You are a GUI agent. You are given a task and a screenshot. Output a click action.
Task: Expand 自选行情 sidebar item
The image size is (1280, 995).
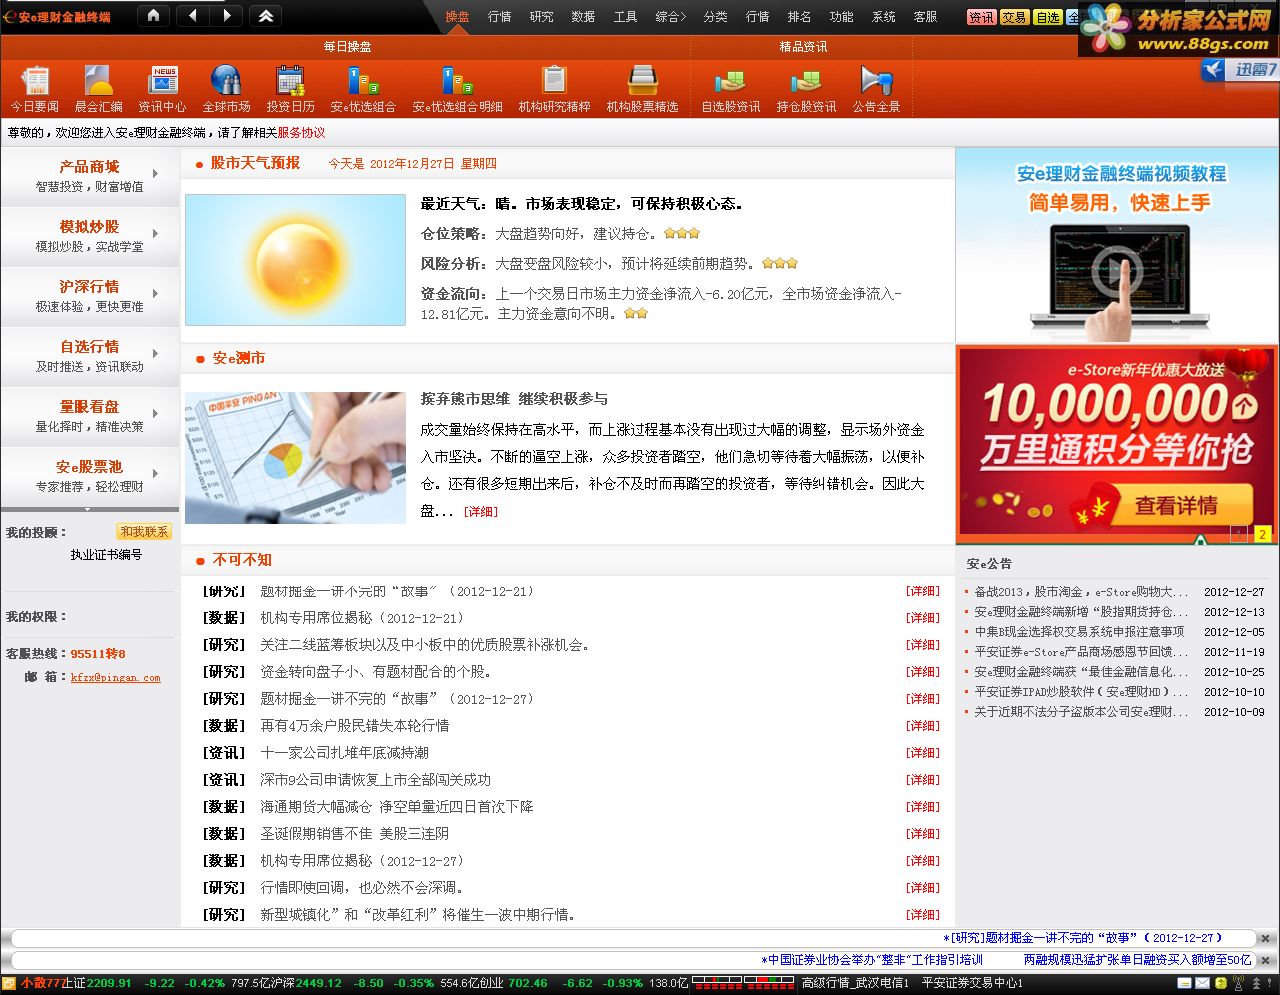(x=89, y=356)
